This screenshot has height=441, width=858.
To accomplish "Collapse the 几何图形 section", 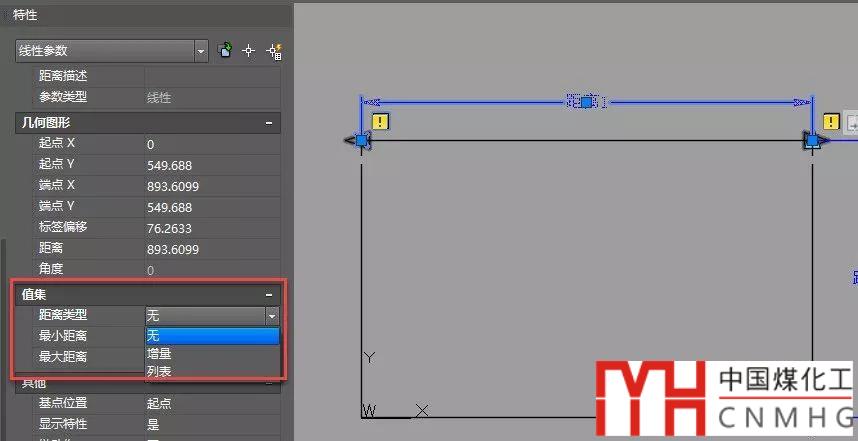I will point(269,123).
